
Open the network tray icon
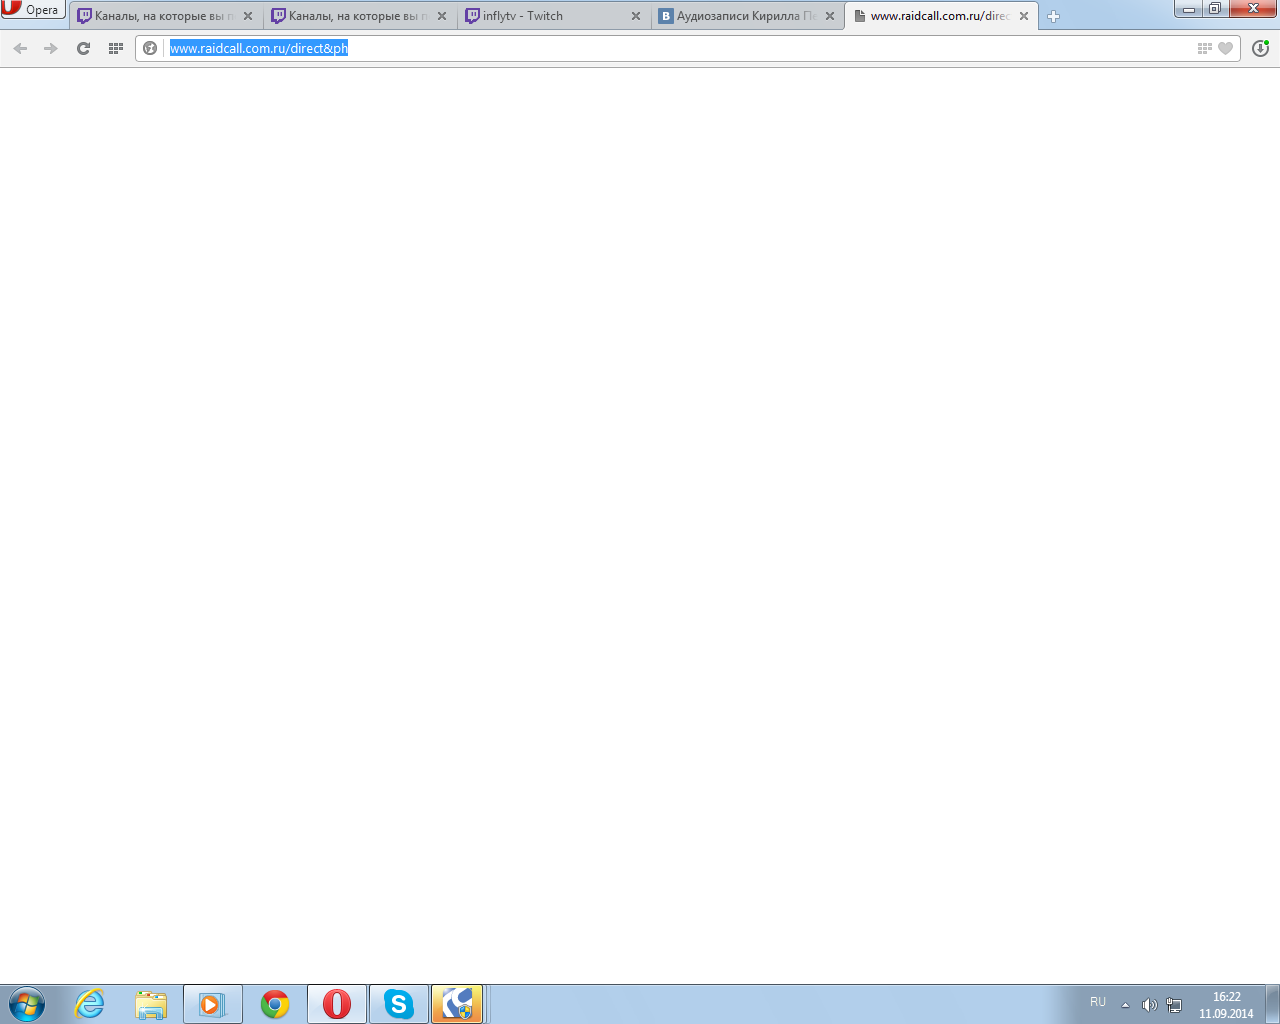pos(1174,1005)
